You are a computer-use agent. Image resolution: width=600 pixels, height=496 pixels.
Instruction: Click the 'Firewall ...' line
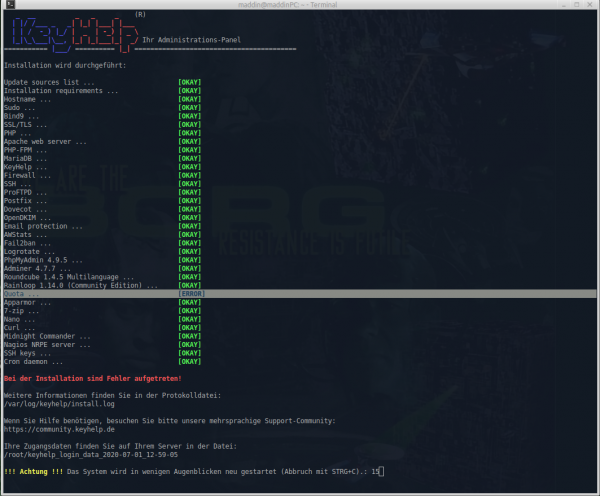tap(27, 175)
